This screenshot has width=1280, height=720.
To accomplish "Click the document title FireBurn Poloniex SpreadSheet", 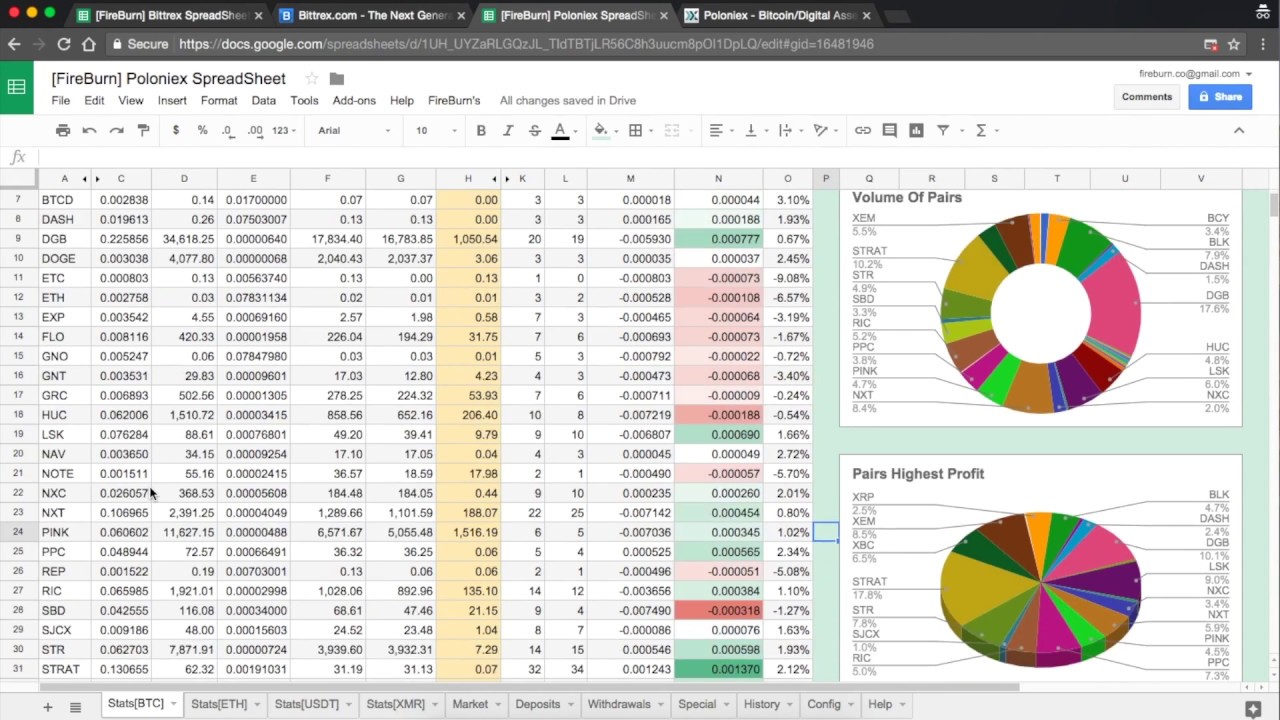I will pyautogui.click(x=168, y=79).
